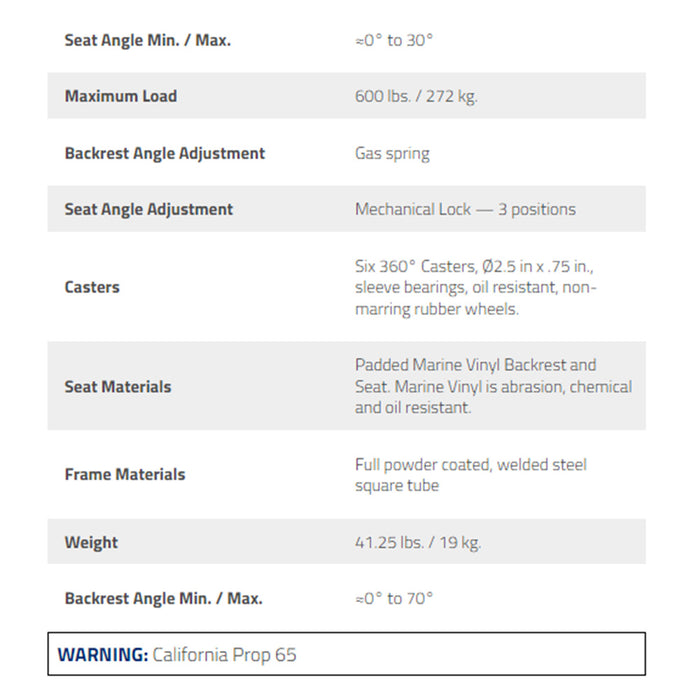The image size is (700, 700).
Task: Click the Padded Marine Vinyl Backrest description
Action: pyautogui.click(x=493, y=386)
